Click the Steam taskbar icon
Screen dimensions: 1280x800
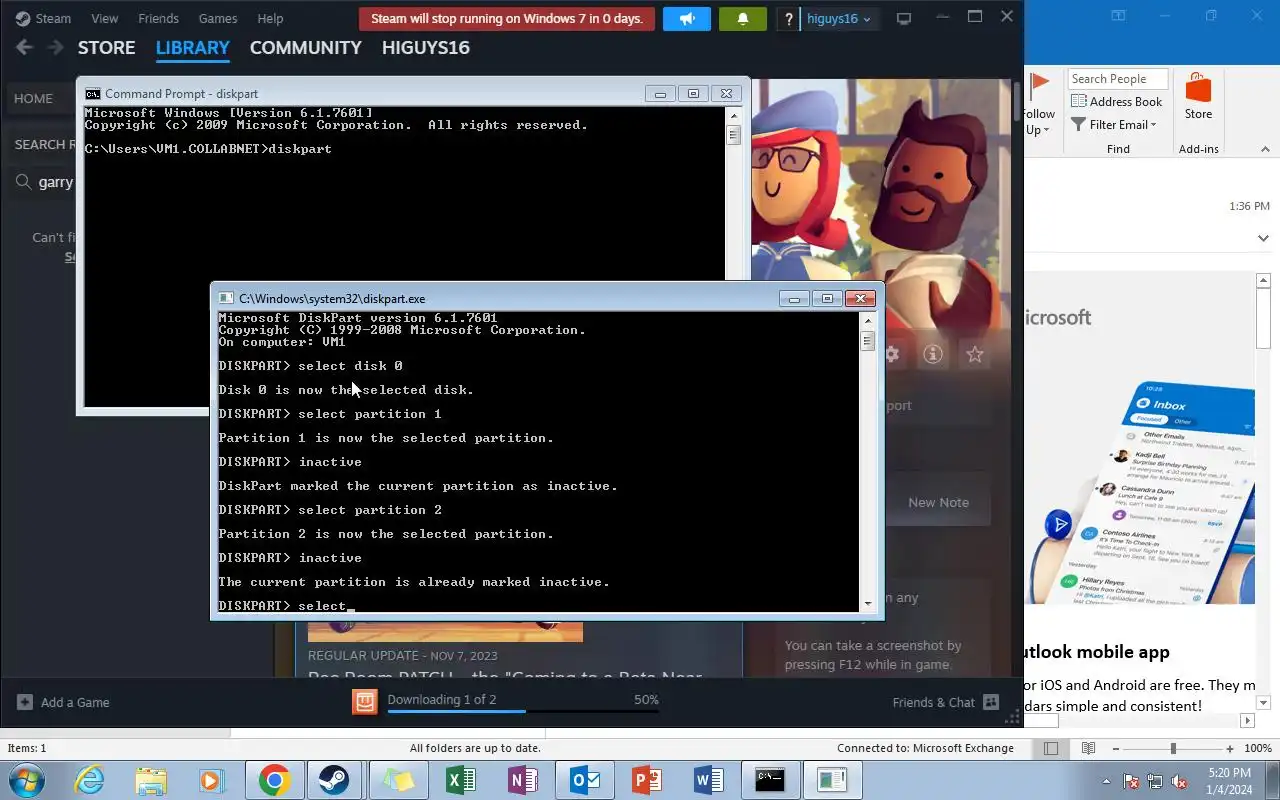point(334,780)
